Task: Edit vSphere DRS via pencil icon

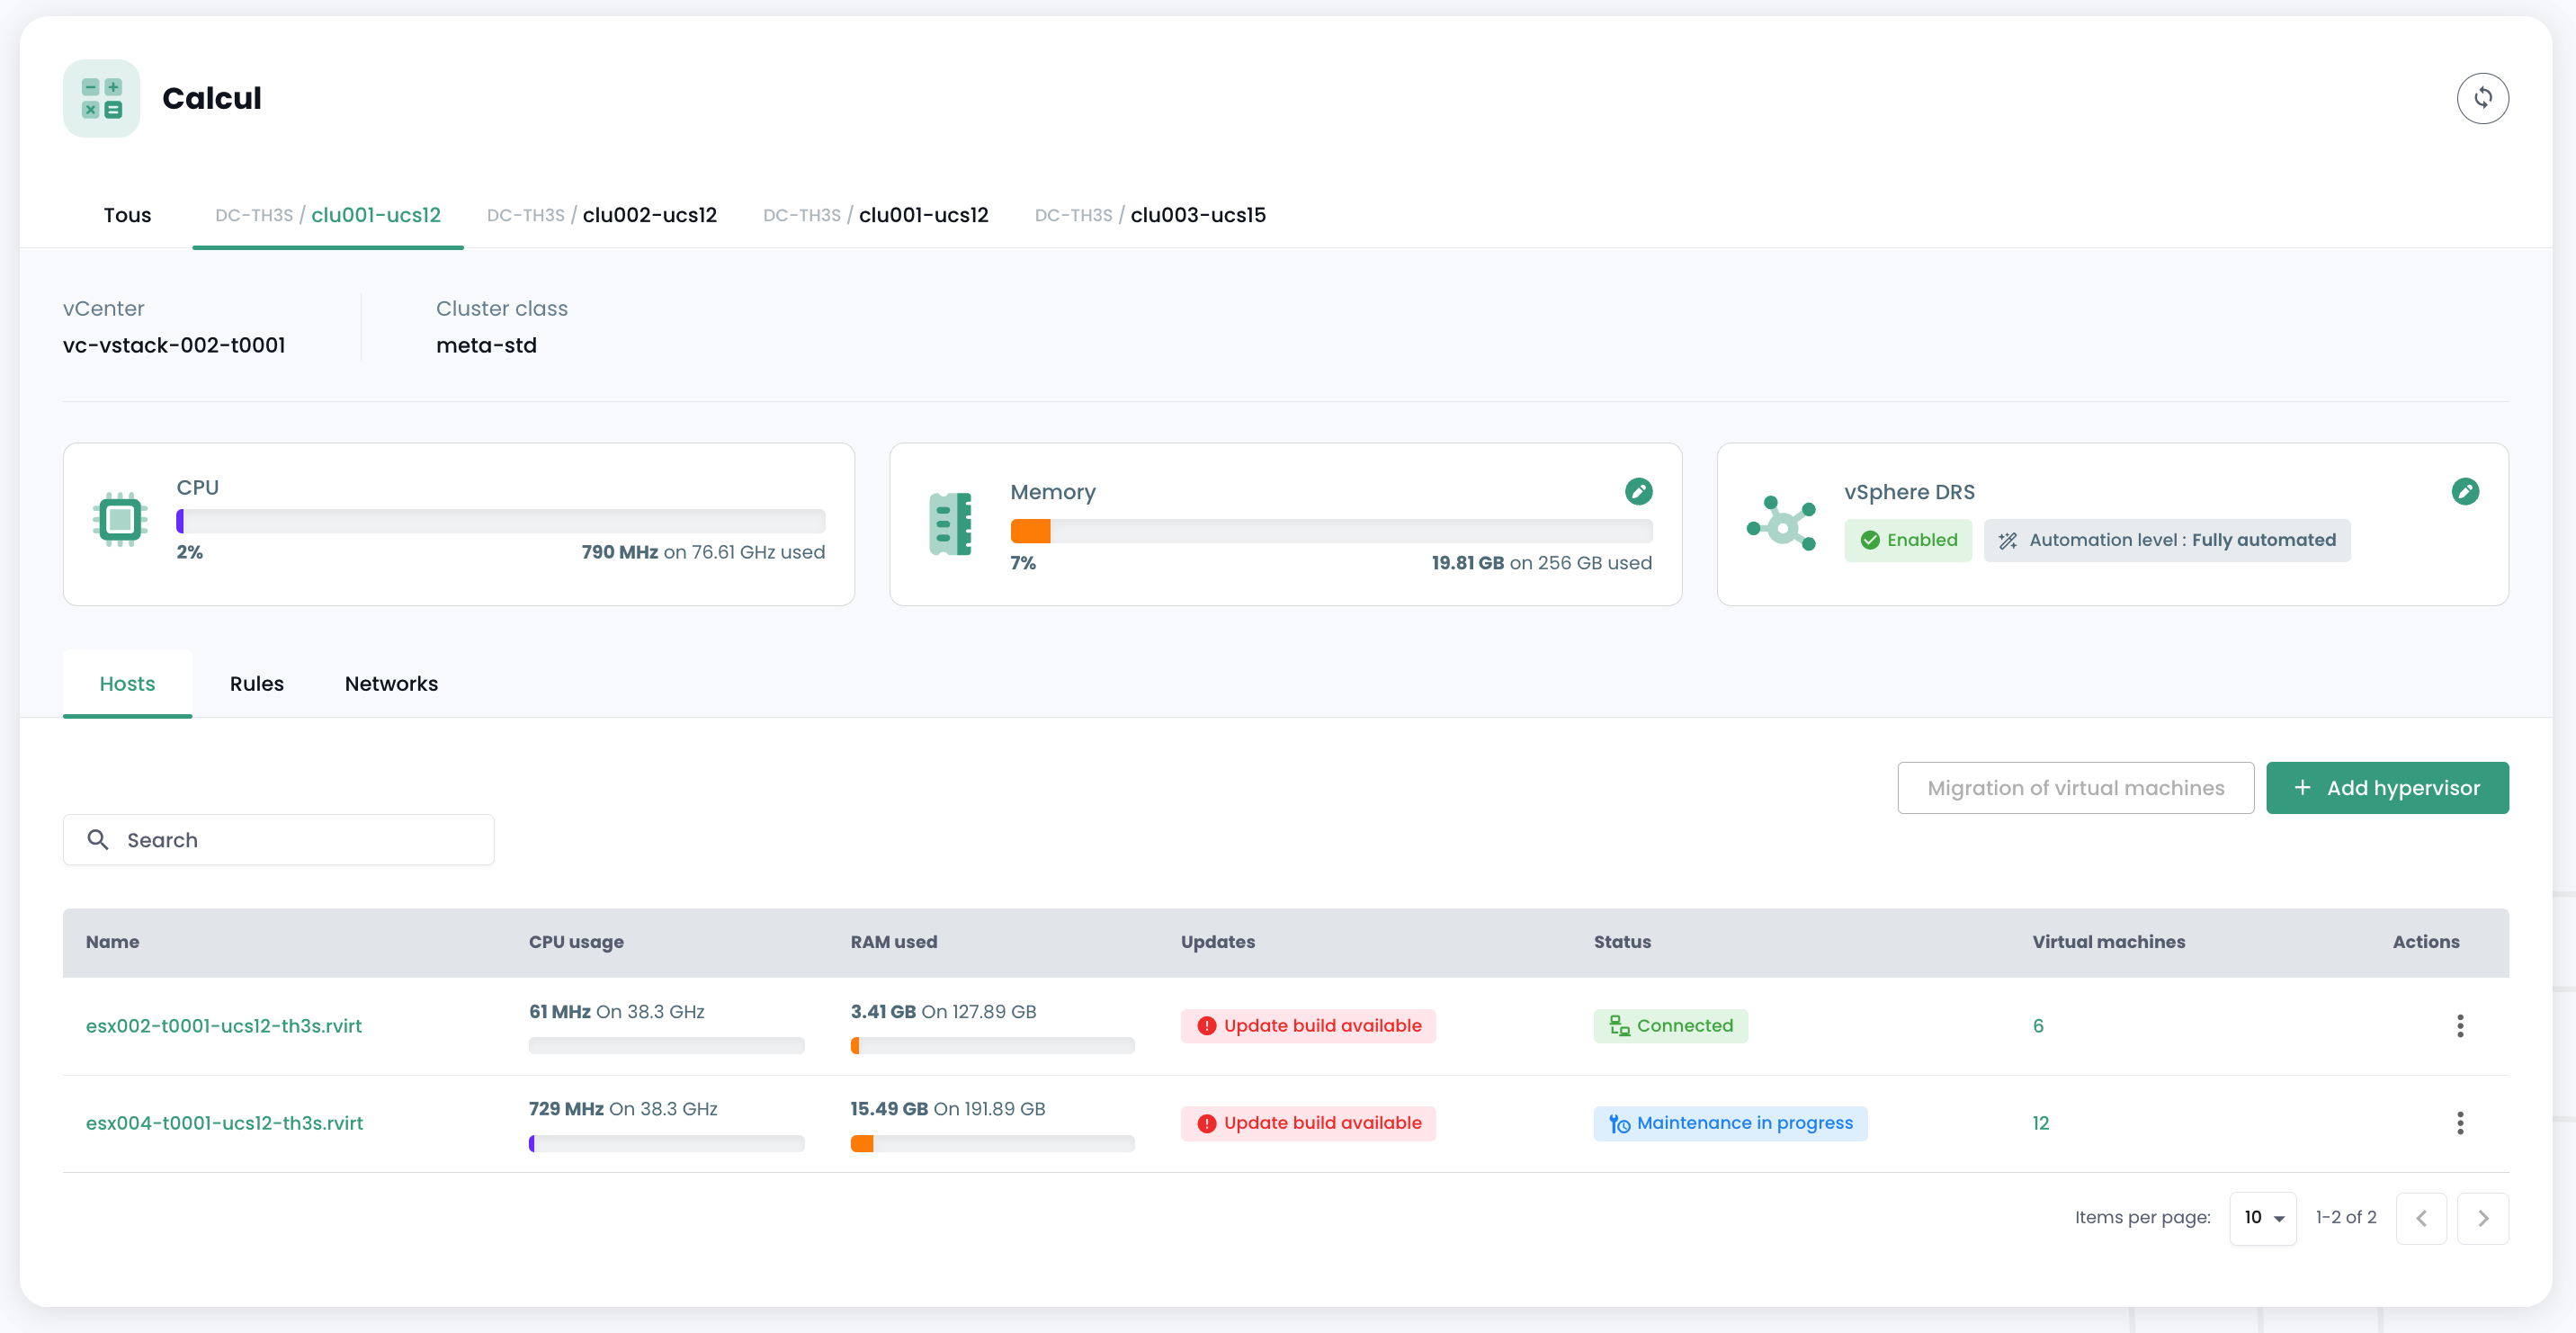Action: (2465, 491)
